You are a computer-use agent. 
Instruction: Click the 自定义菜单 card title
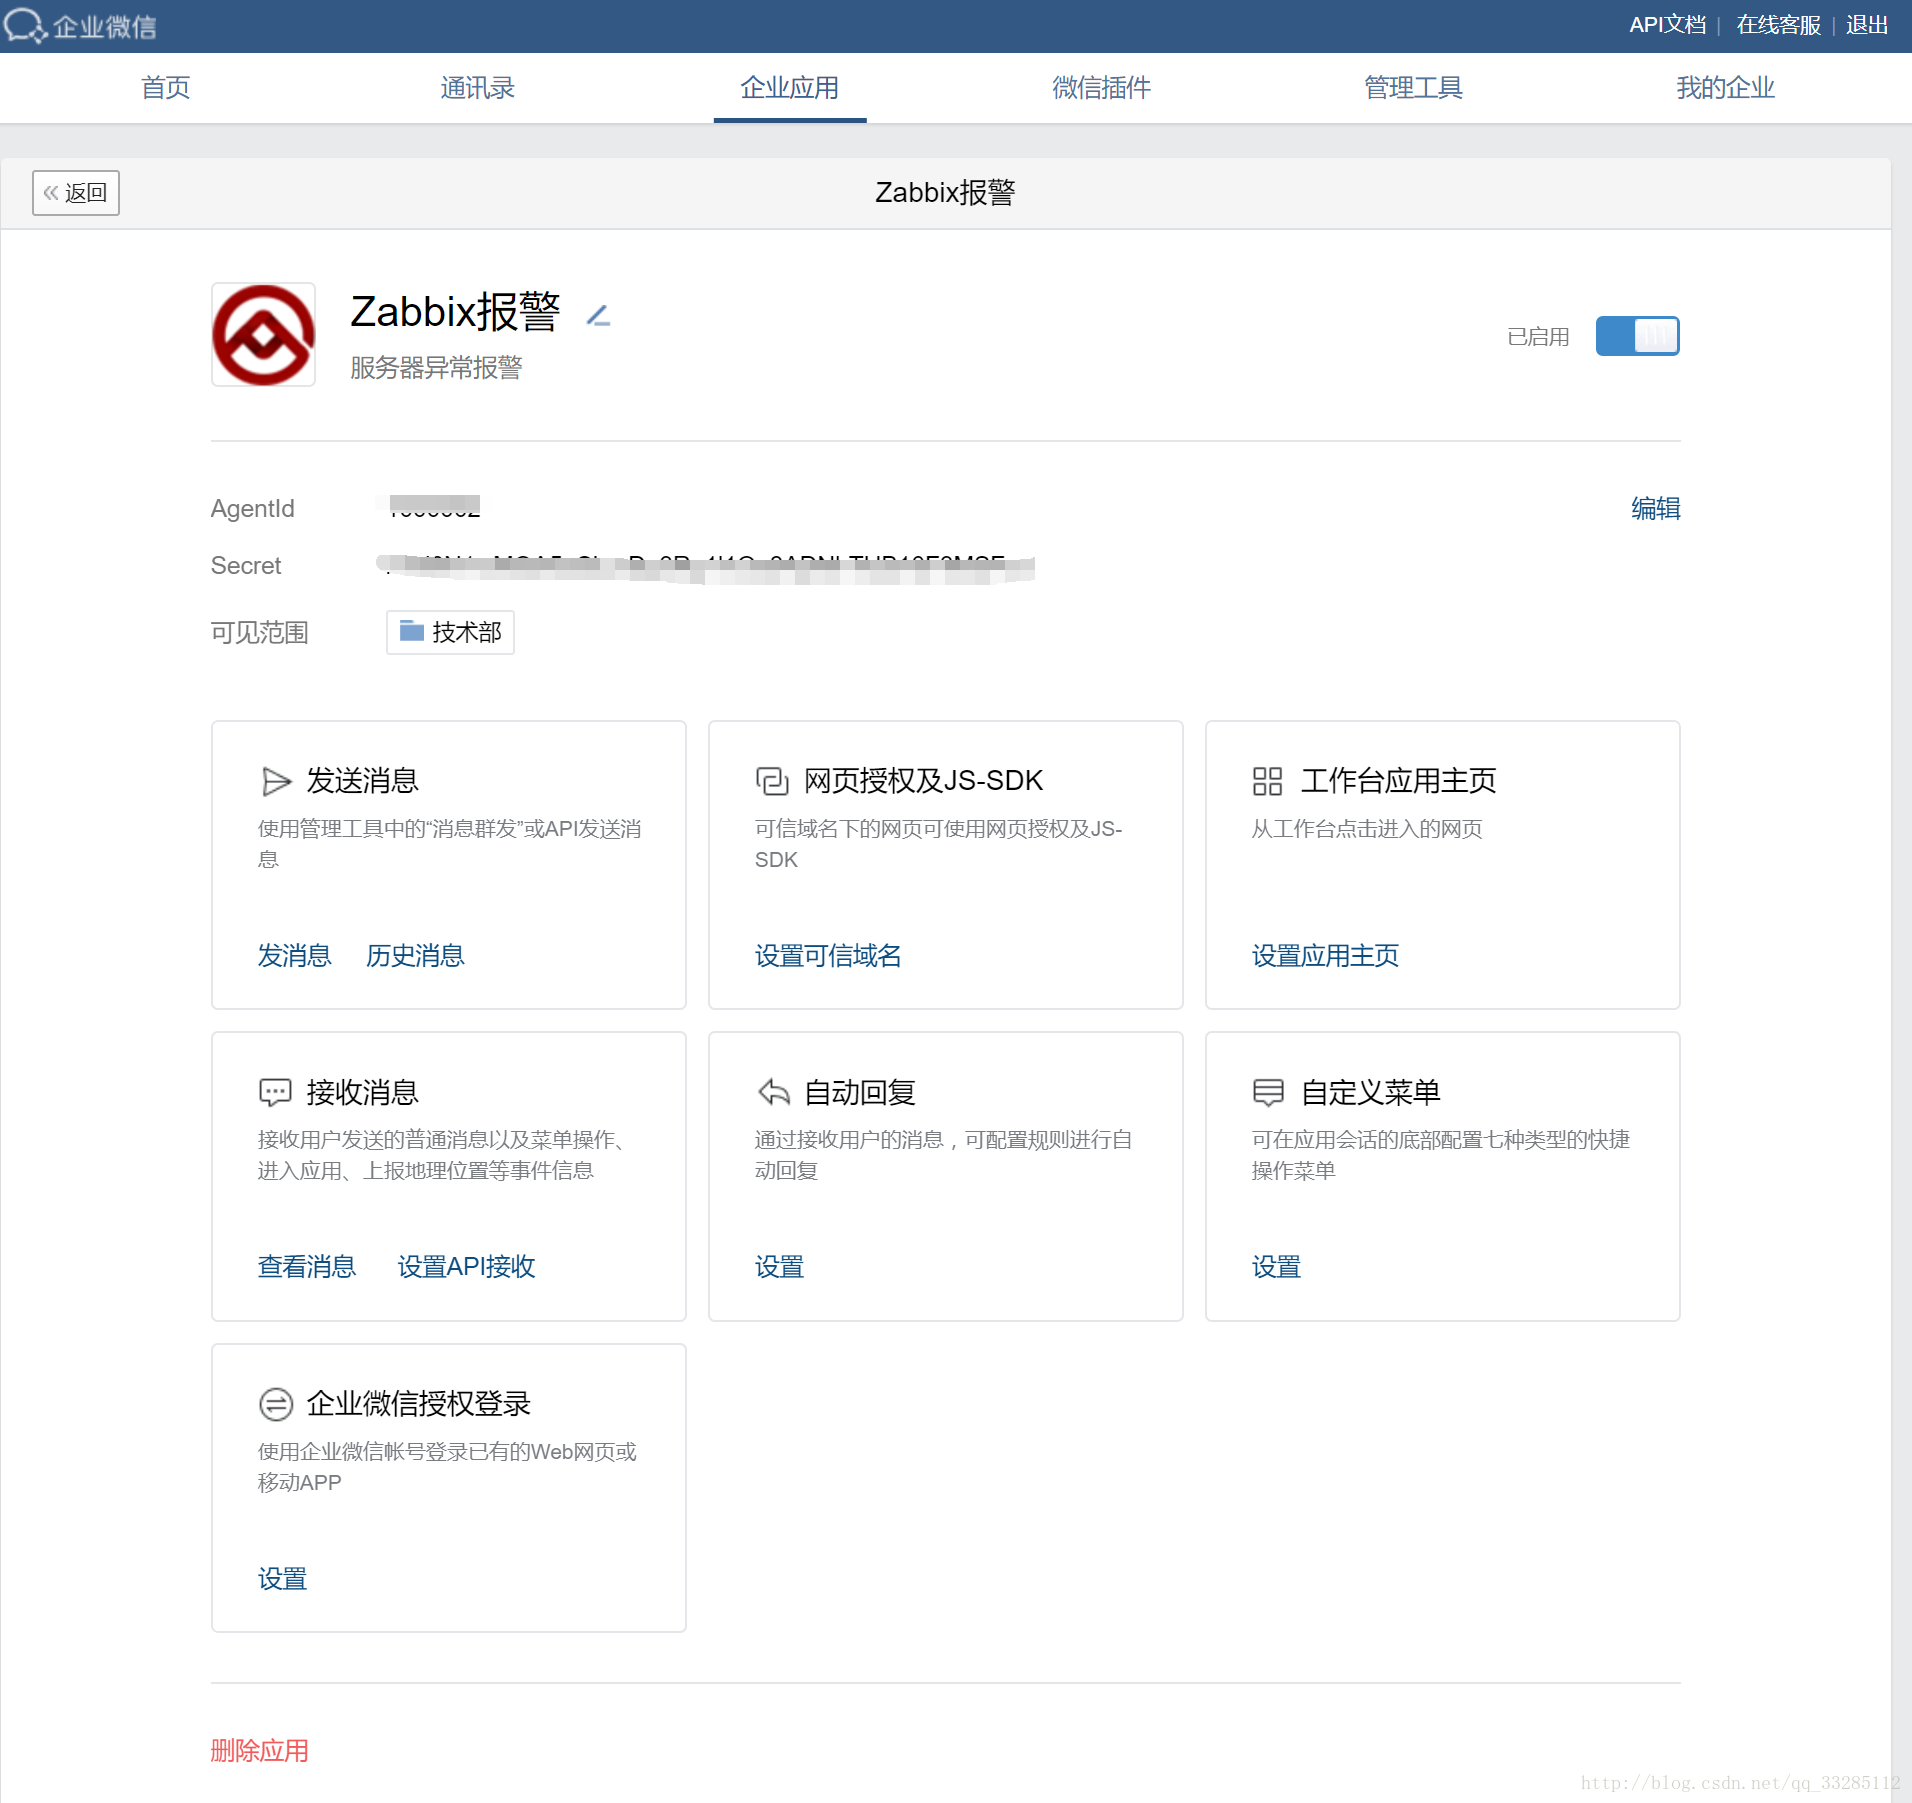tap(1370, 1092)
